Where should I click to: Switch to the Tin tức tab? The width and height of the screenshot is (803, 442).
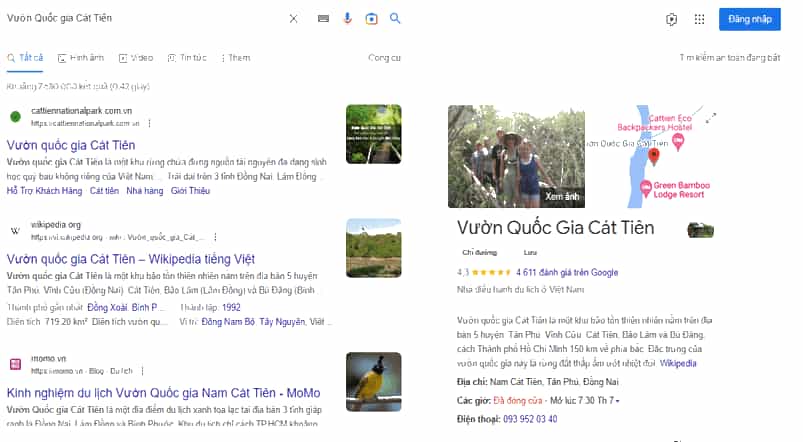[187, 58]
